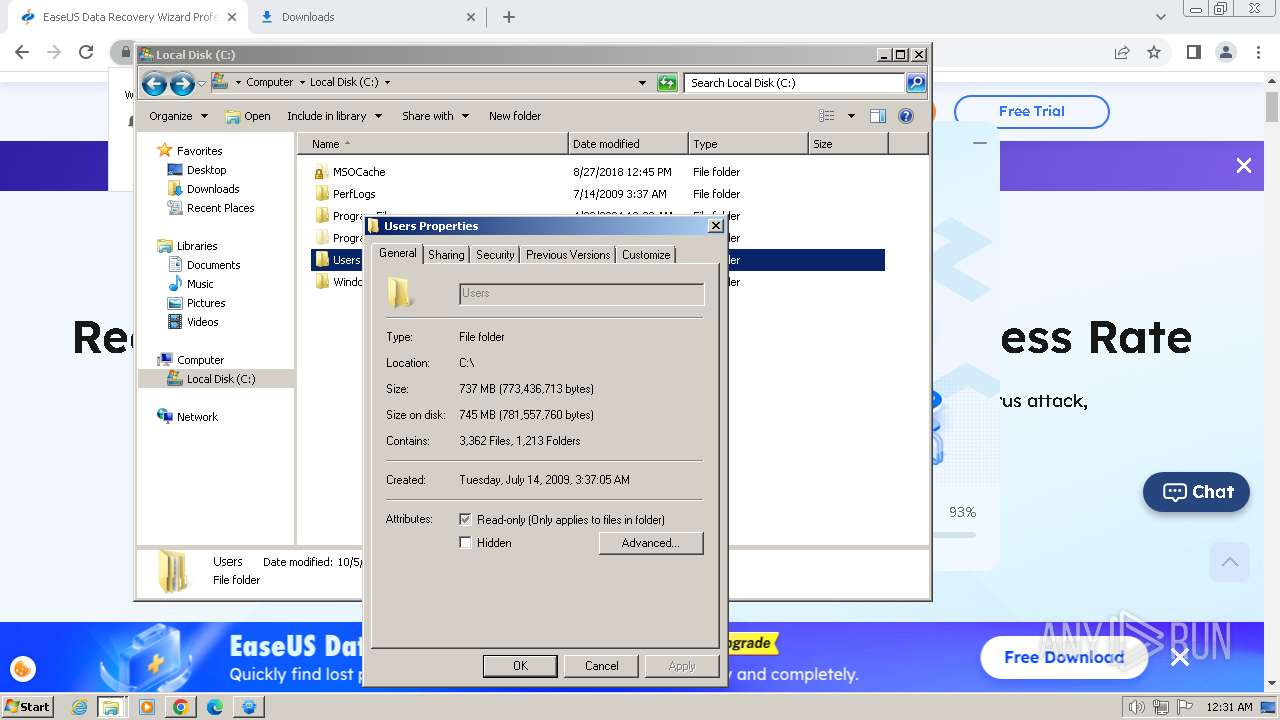Open Chrome profile avatar icon
This screenshot has height=720, width=1280.
tap(1225, 52)
